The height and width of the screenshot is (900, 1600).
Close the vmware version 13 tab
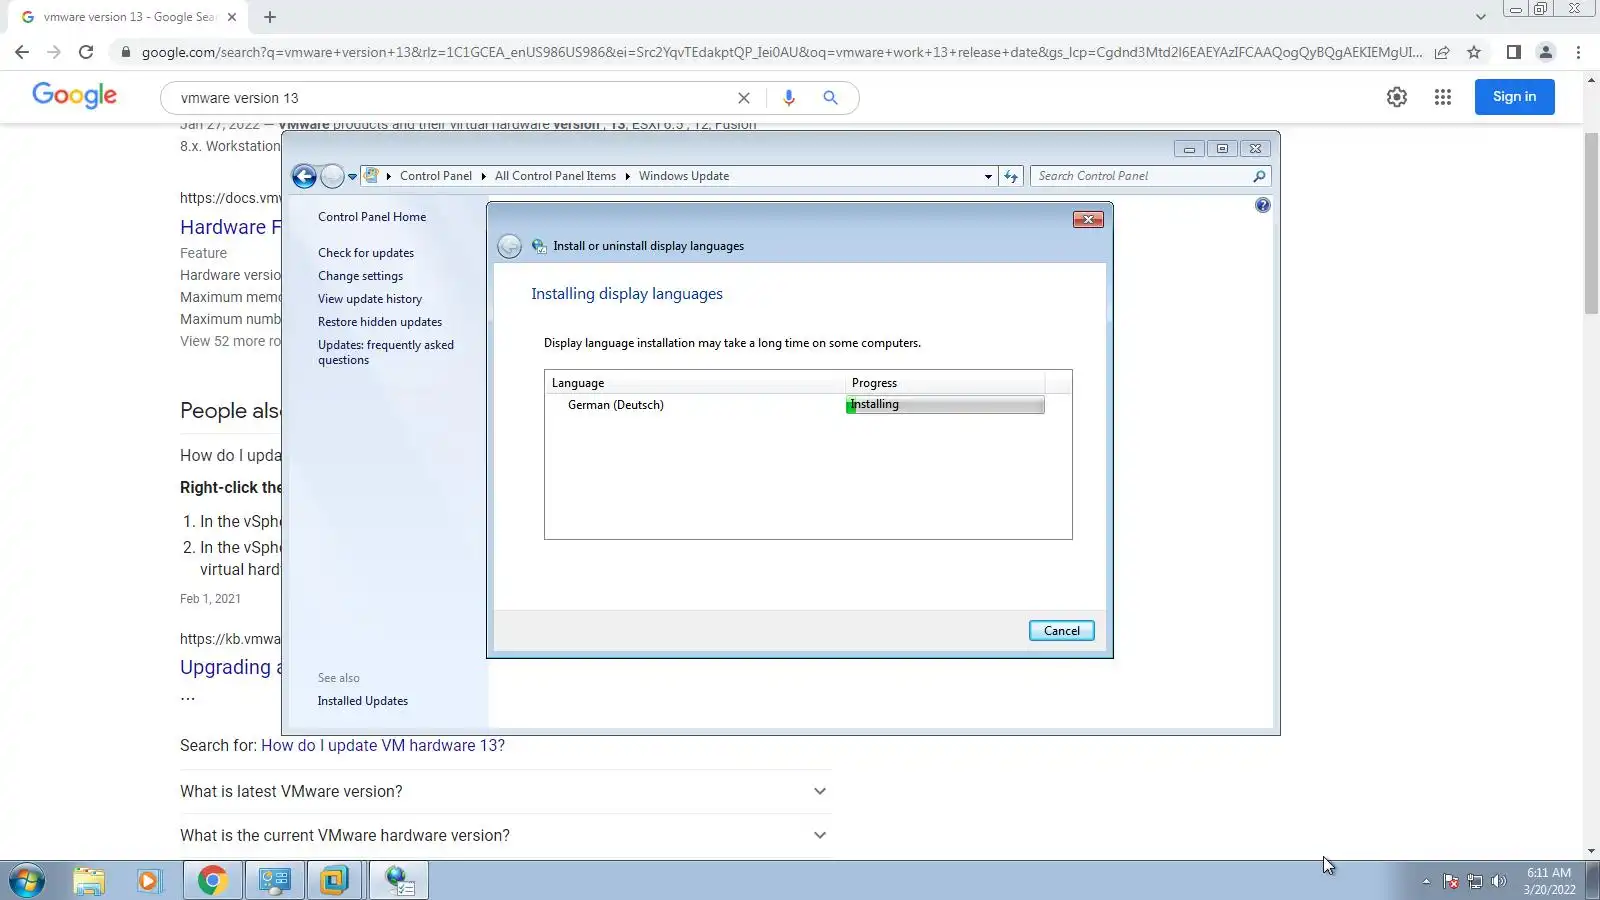coord(232,17)
